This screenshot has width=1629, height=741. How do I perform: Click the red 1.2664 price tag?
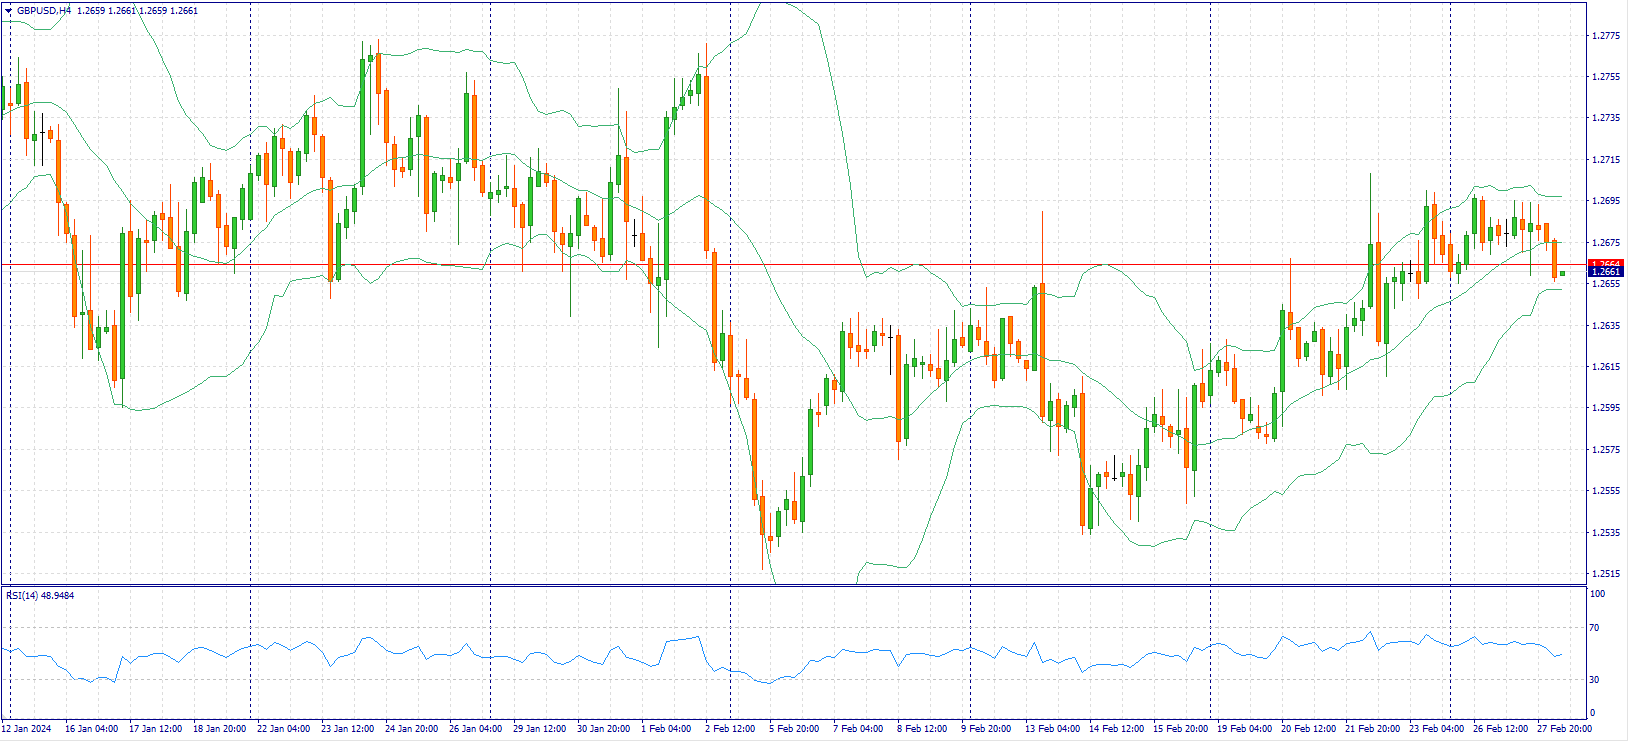1605,264
